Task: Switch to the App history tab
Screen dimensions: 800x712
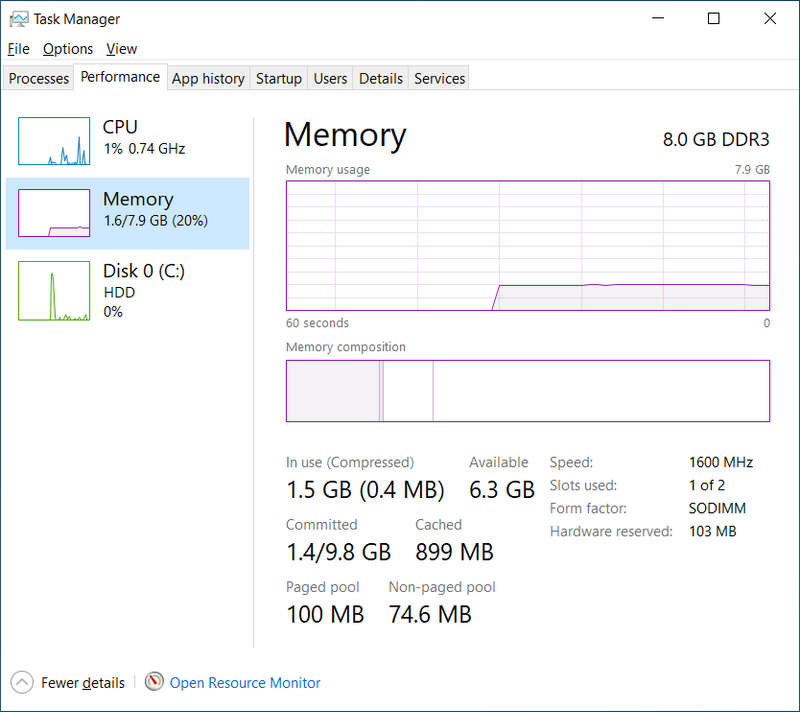Action: (x=208, y=79)
